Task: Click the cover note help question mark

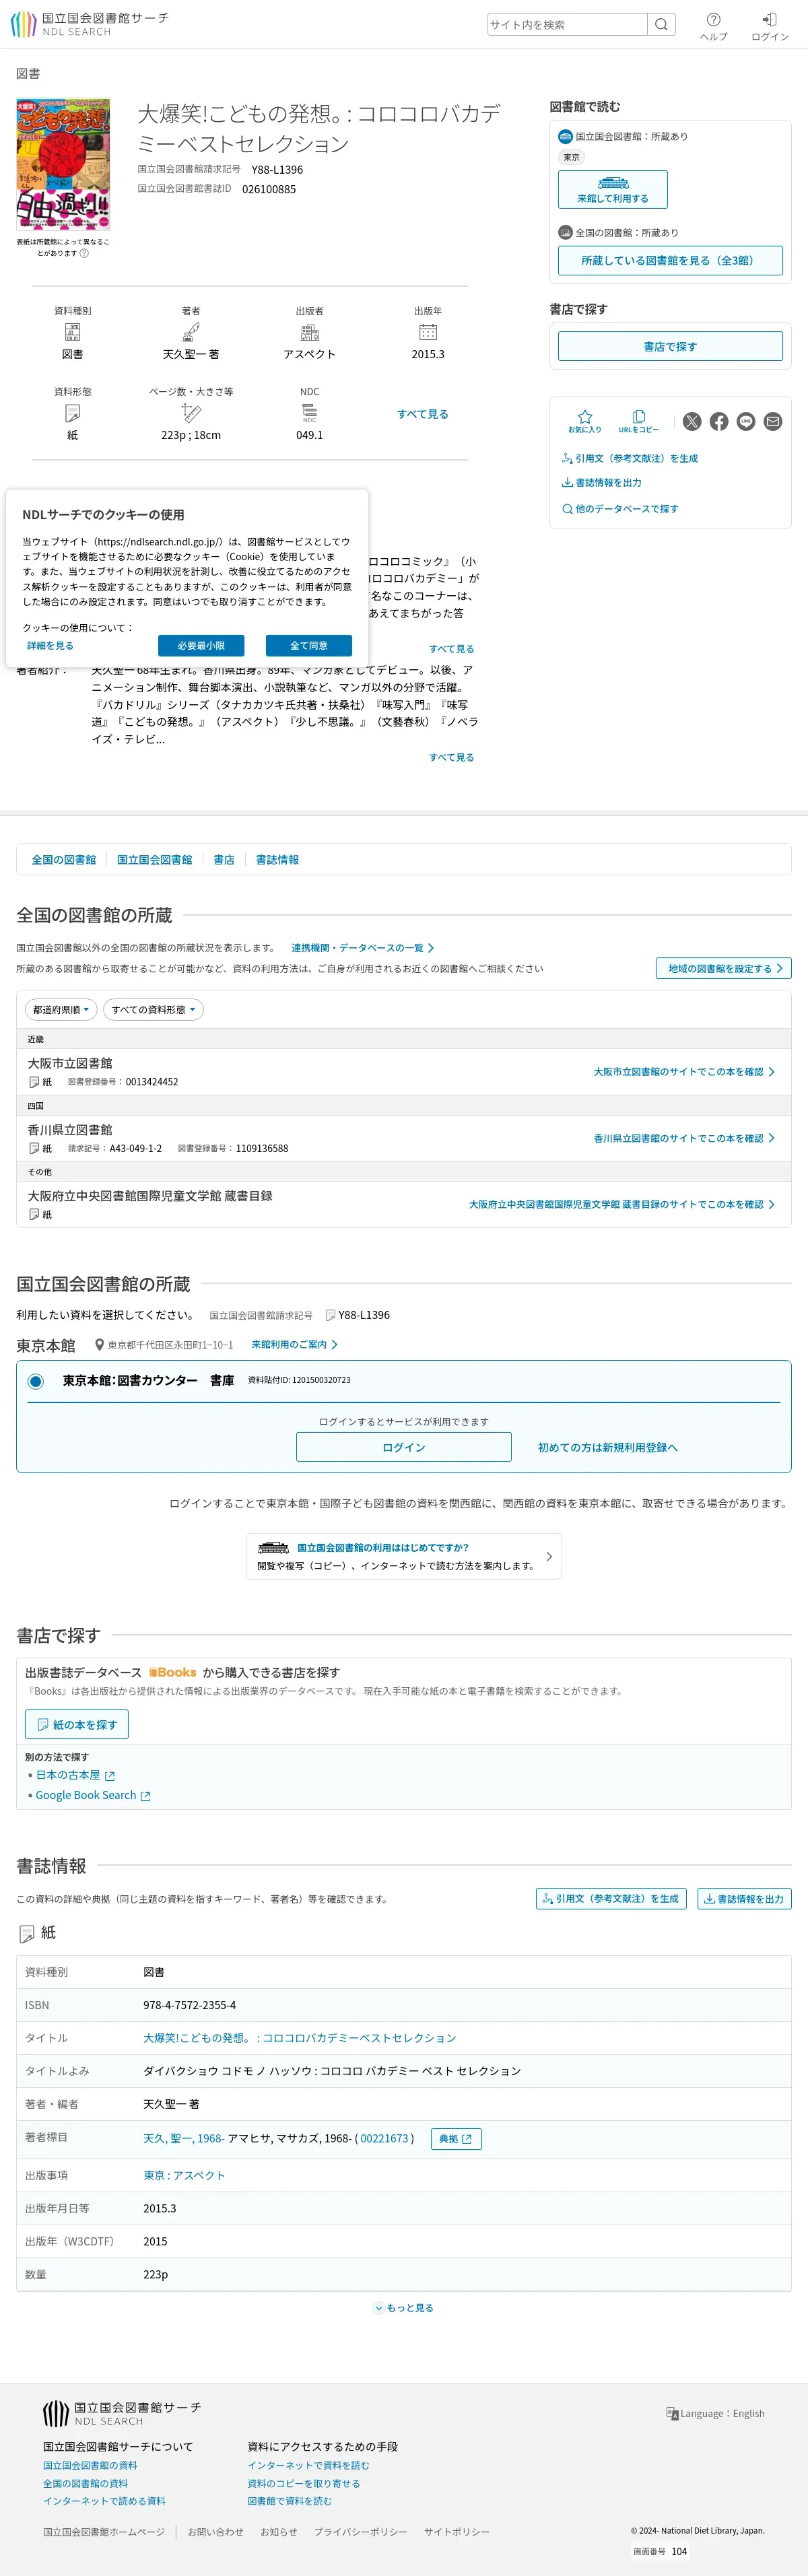Action: [x=84, y=253]
